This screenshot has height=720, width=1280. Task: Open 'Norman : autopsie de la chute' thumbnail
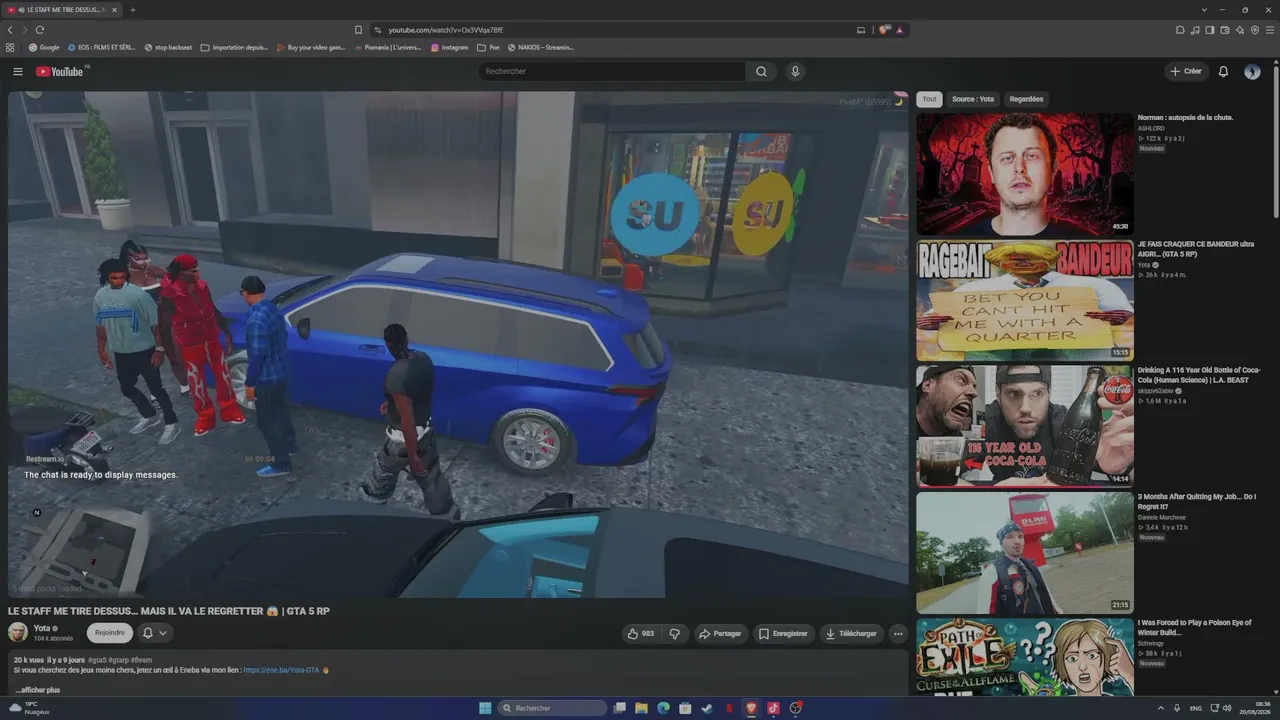(1025, 174)
